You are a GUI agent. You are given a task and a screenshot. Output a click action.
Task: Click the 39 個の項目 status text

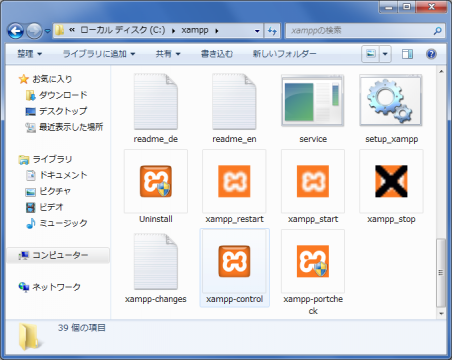[x=82, y=328]
